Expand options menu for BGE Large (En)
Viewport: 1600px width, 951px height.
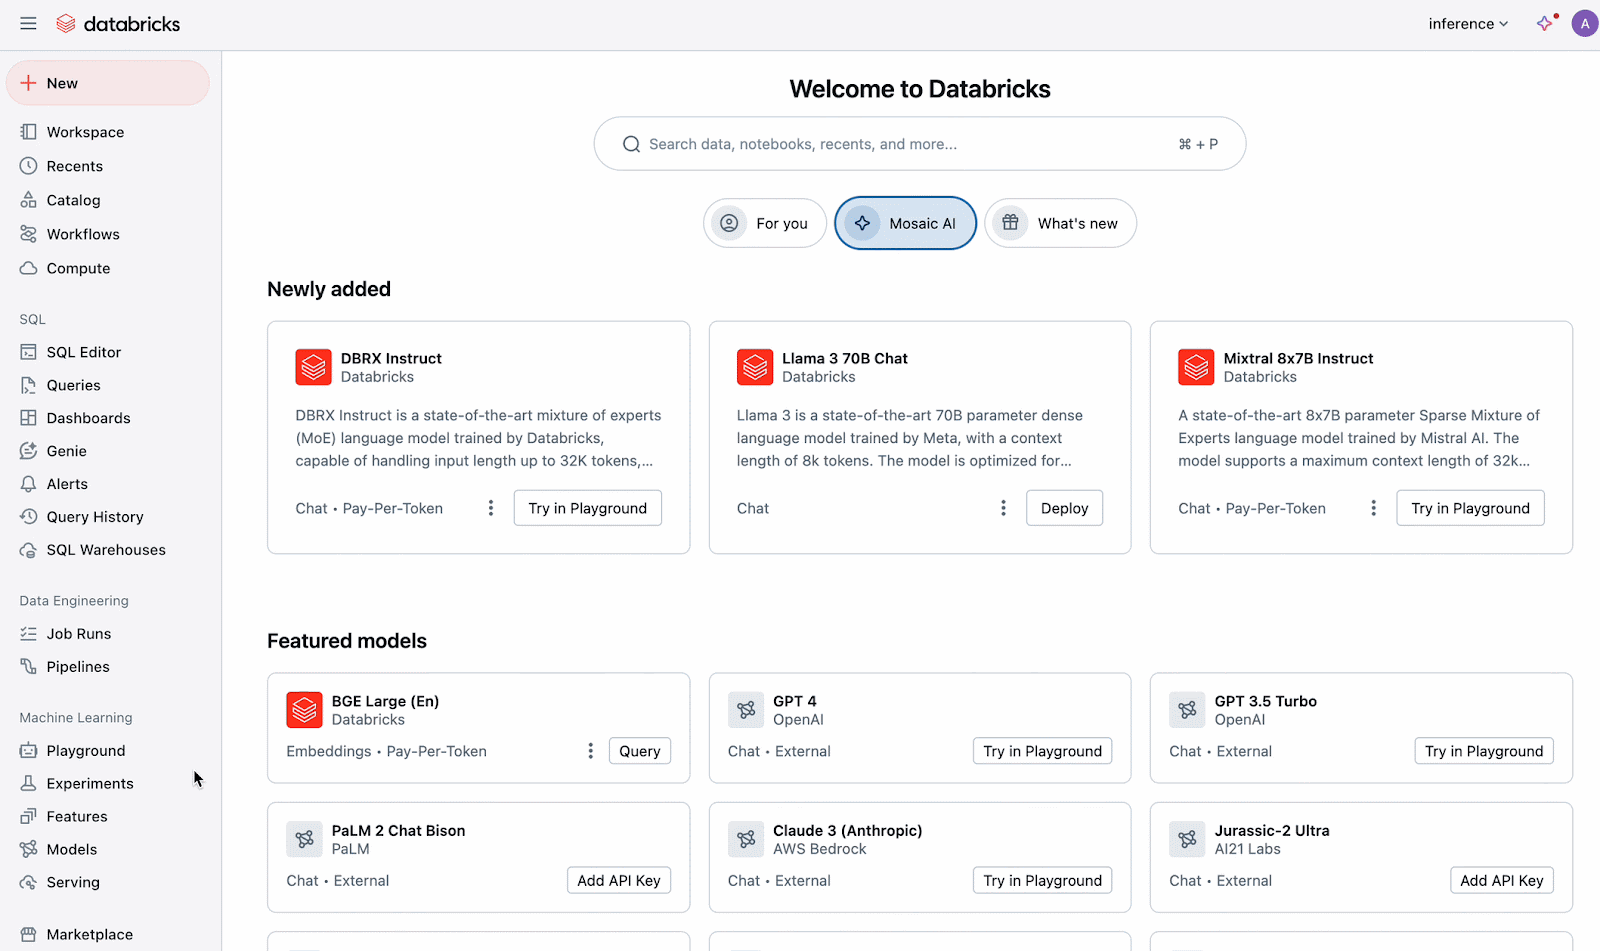click(x=590, y=751)
